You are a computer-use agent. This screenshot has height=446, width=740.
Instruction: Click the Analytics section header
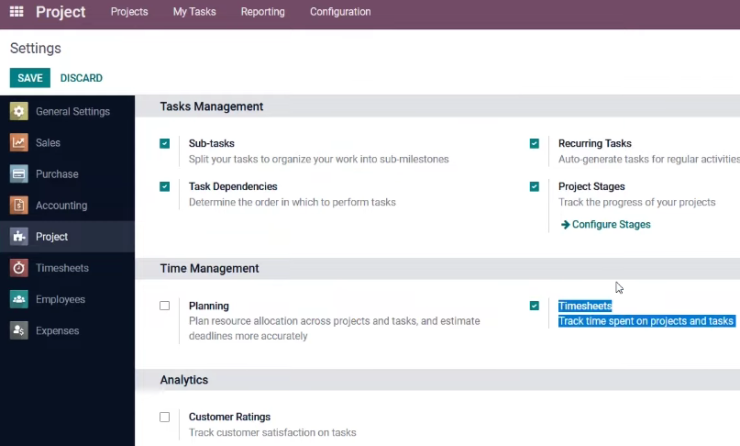click(184, 380)
